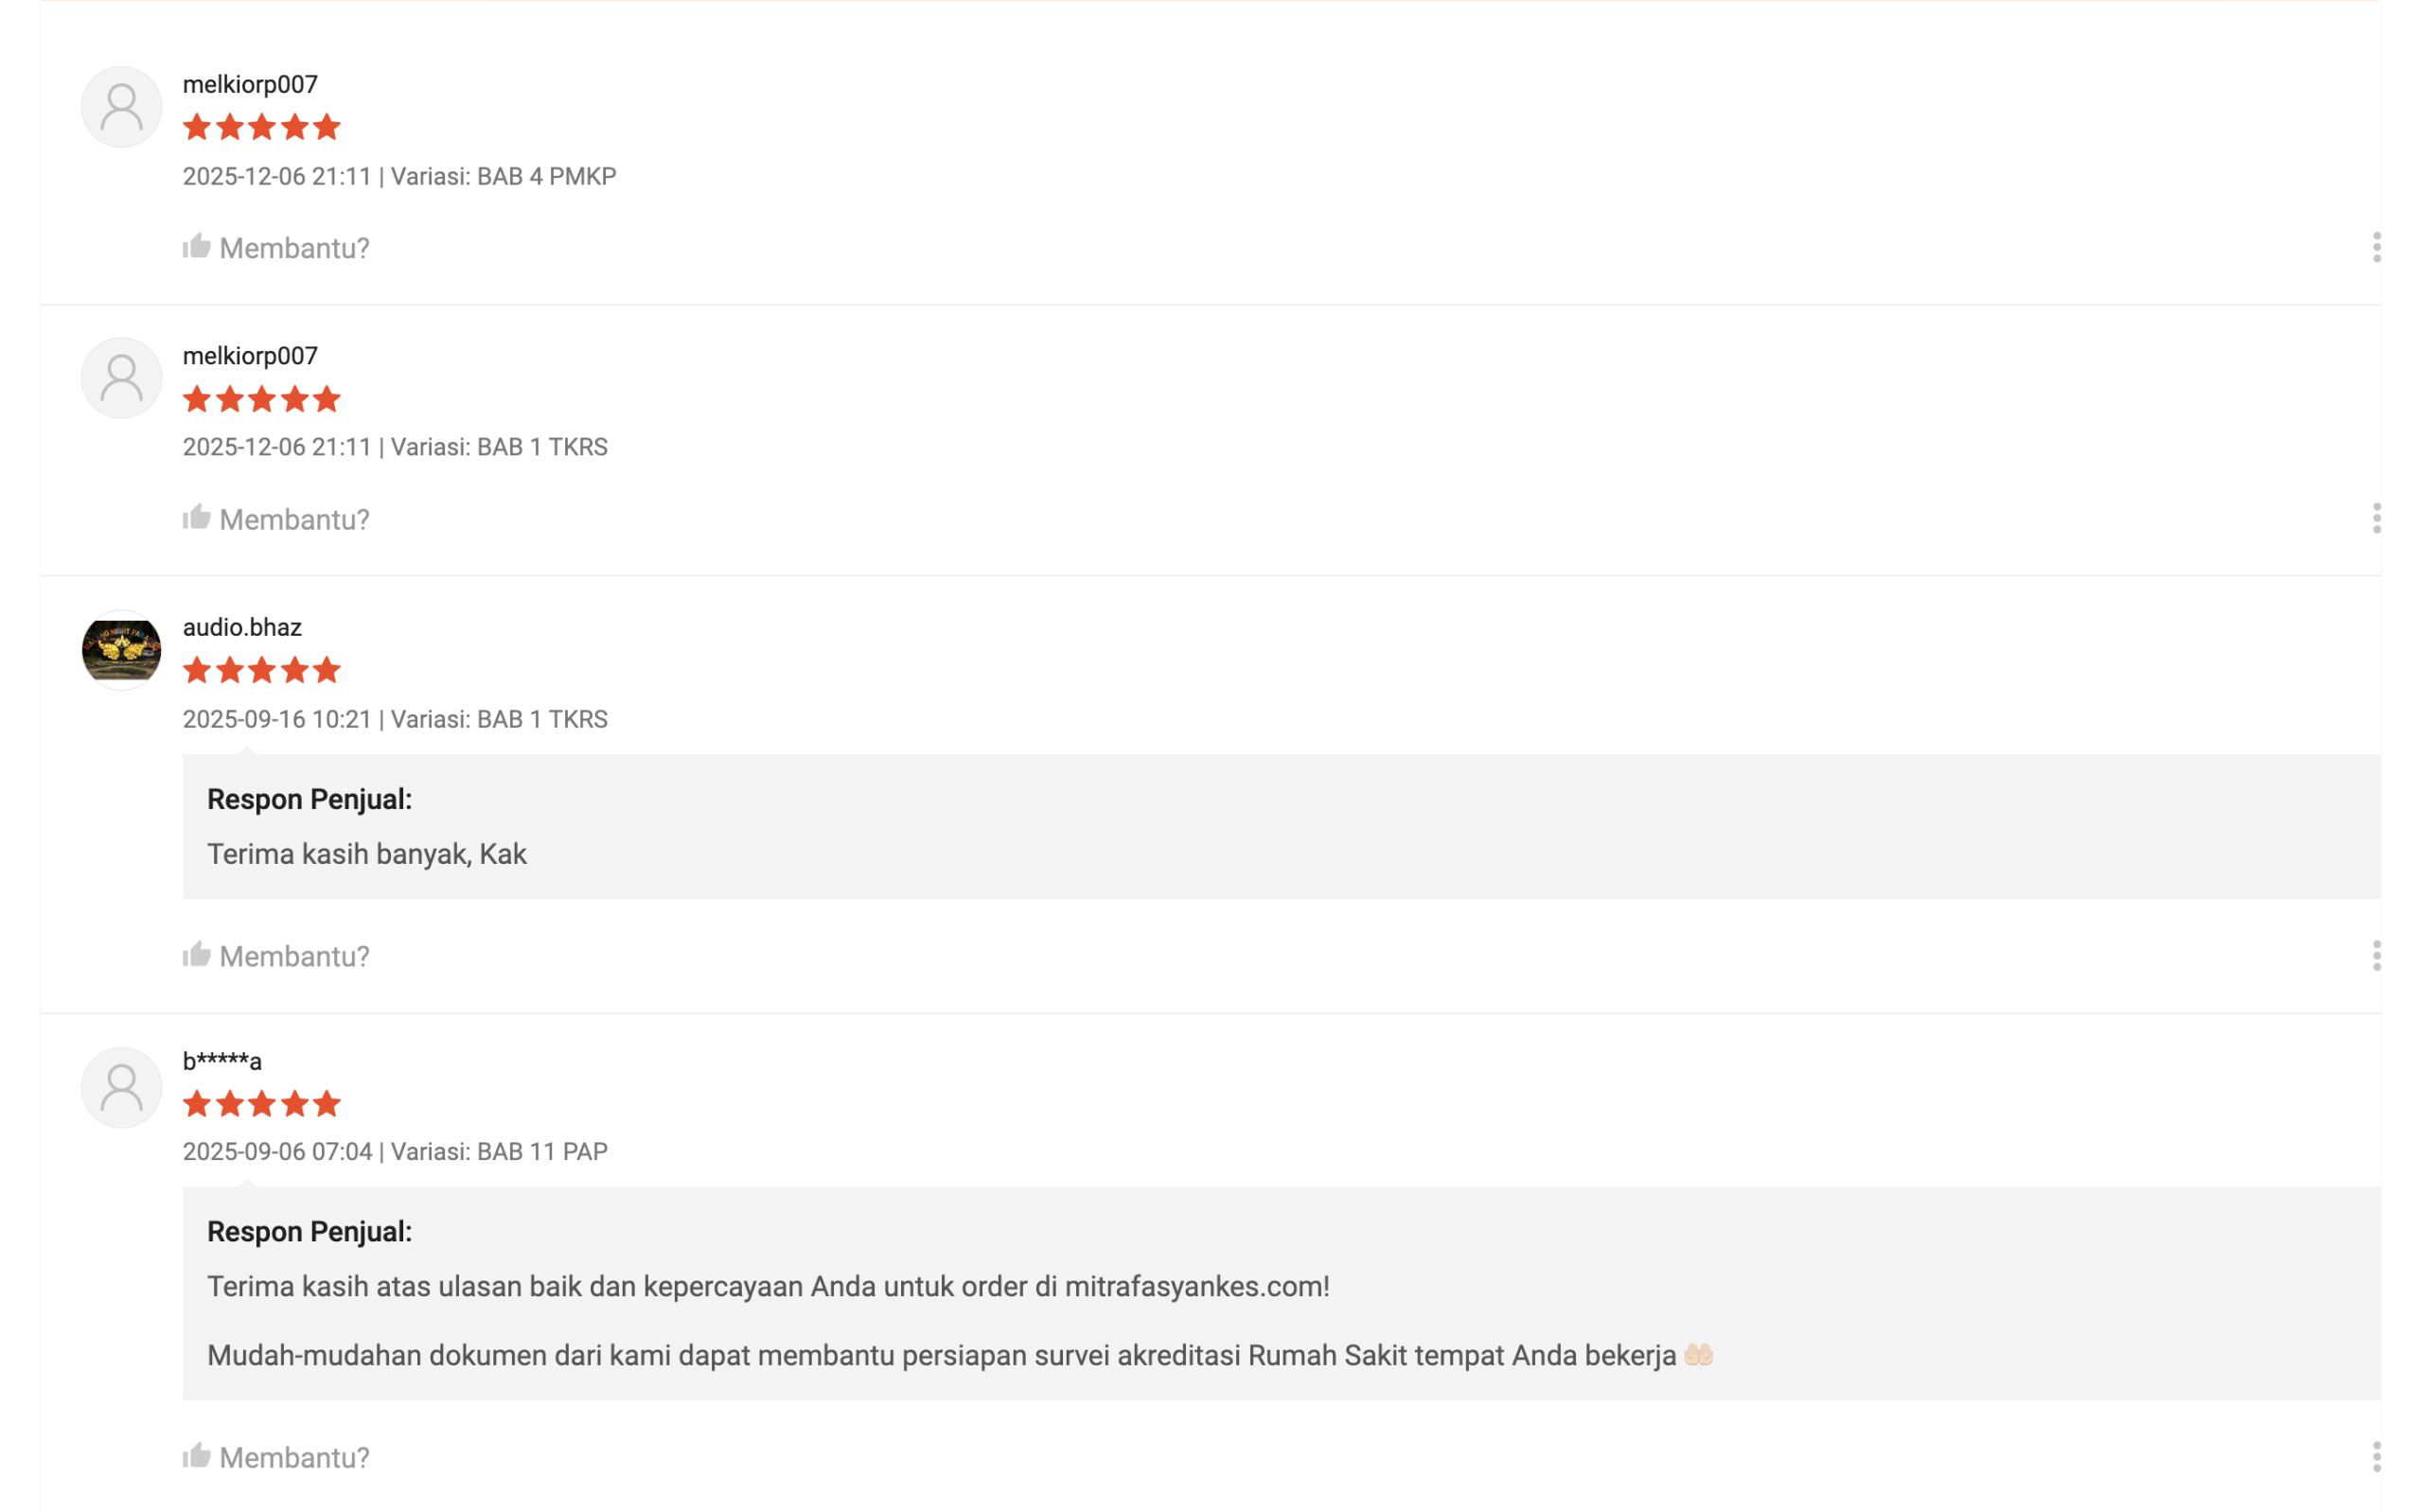Click Membantu? text under audio.bhaz's review
Viewport: 2423px width, 1512px height.
point(294,956)
